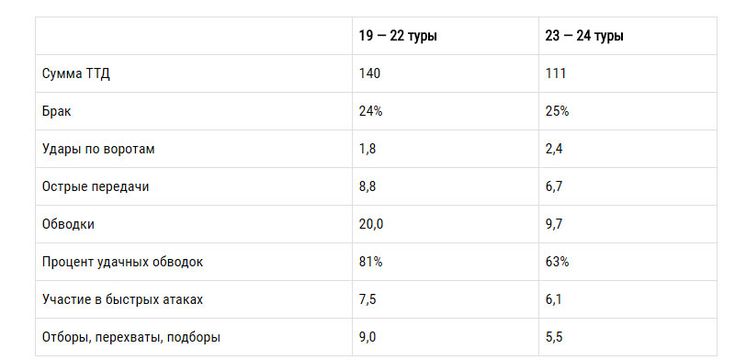The height and width of the screenshot is (360, 735).
Task: Click the 'Острые передачи' row label
Action: 96,187
